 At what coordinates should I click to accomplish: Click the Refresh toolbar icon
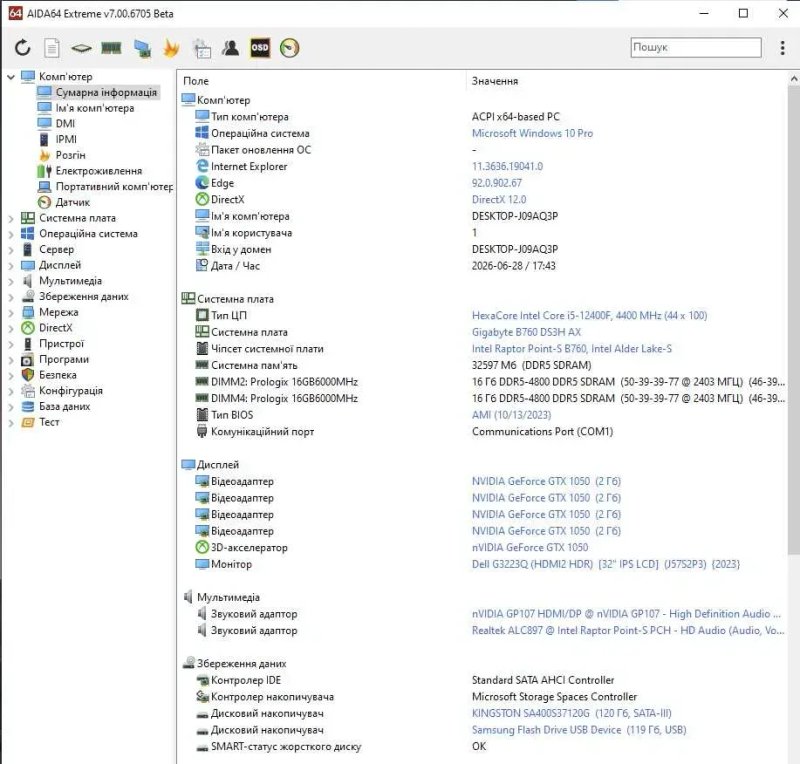(22, 48)
